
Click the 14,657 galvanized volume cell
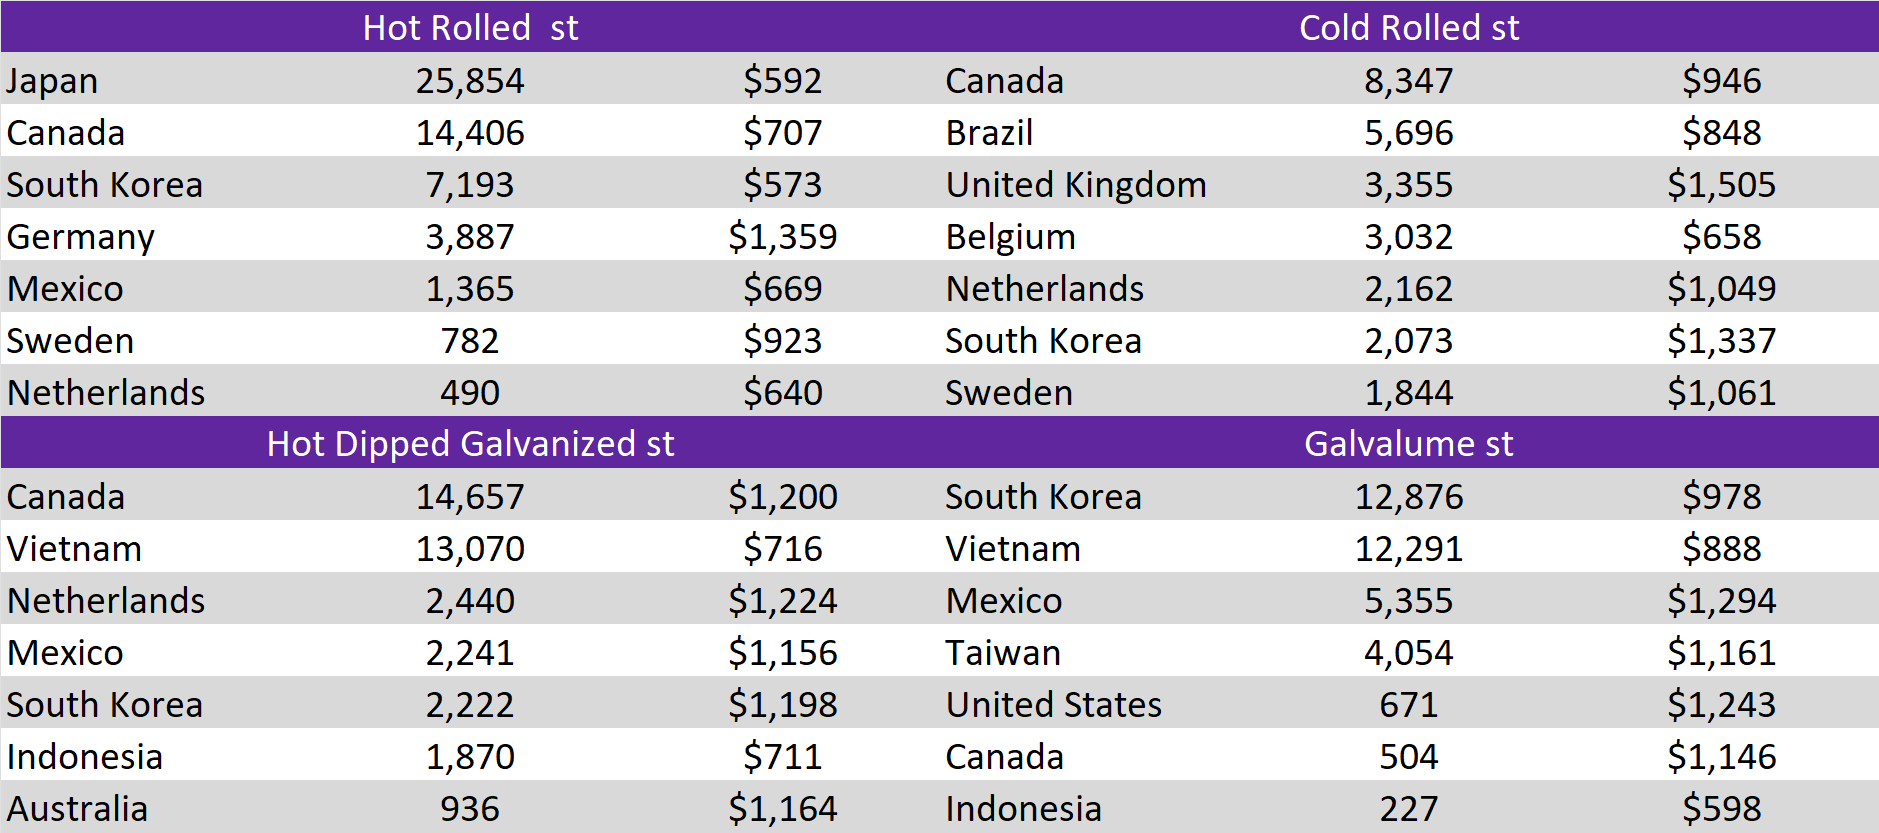pyautogui.click(x=470, y=497)
